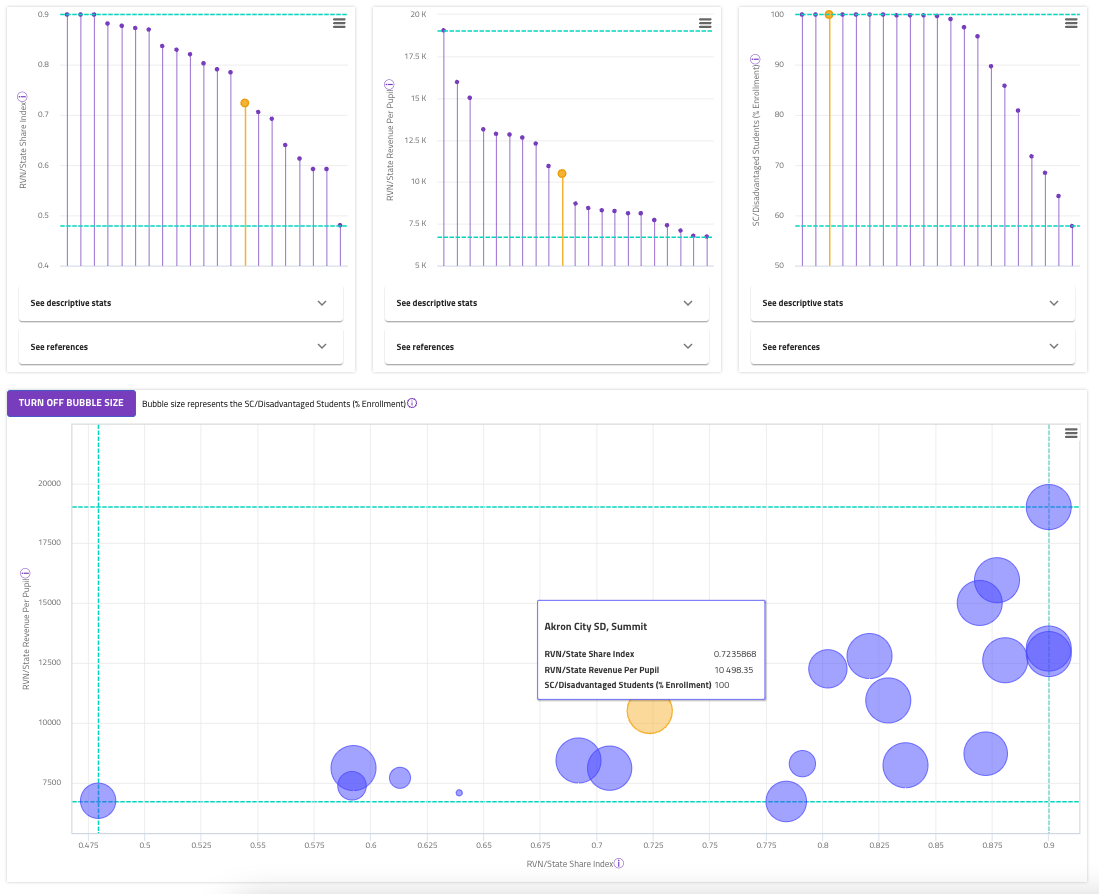Click info icon on first chart's y-axis label

(x=22, y=97)
